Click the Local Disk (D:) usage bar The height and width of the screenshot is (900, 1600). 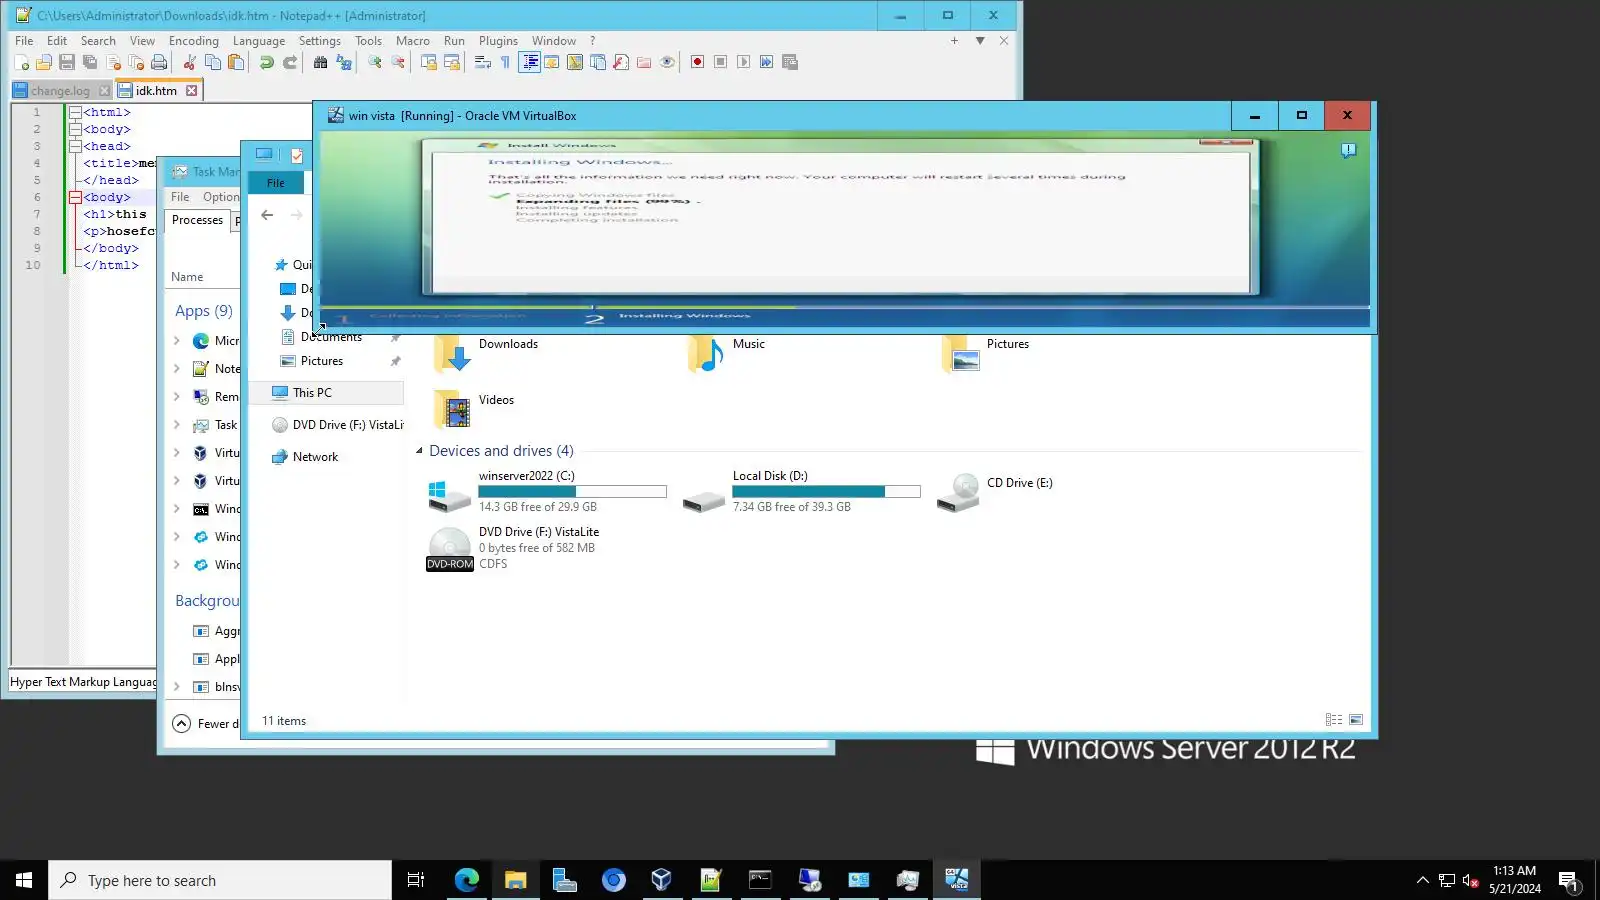[x=826, y=491]
